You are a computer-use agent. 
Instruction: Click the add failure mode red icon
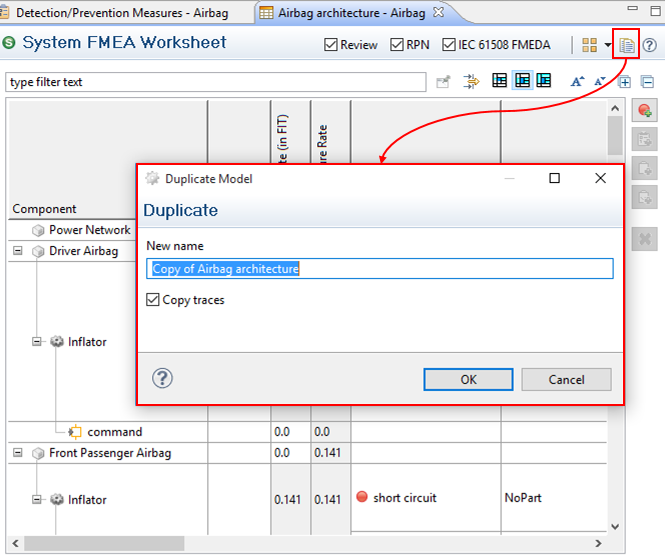645,111
